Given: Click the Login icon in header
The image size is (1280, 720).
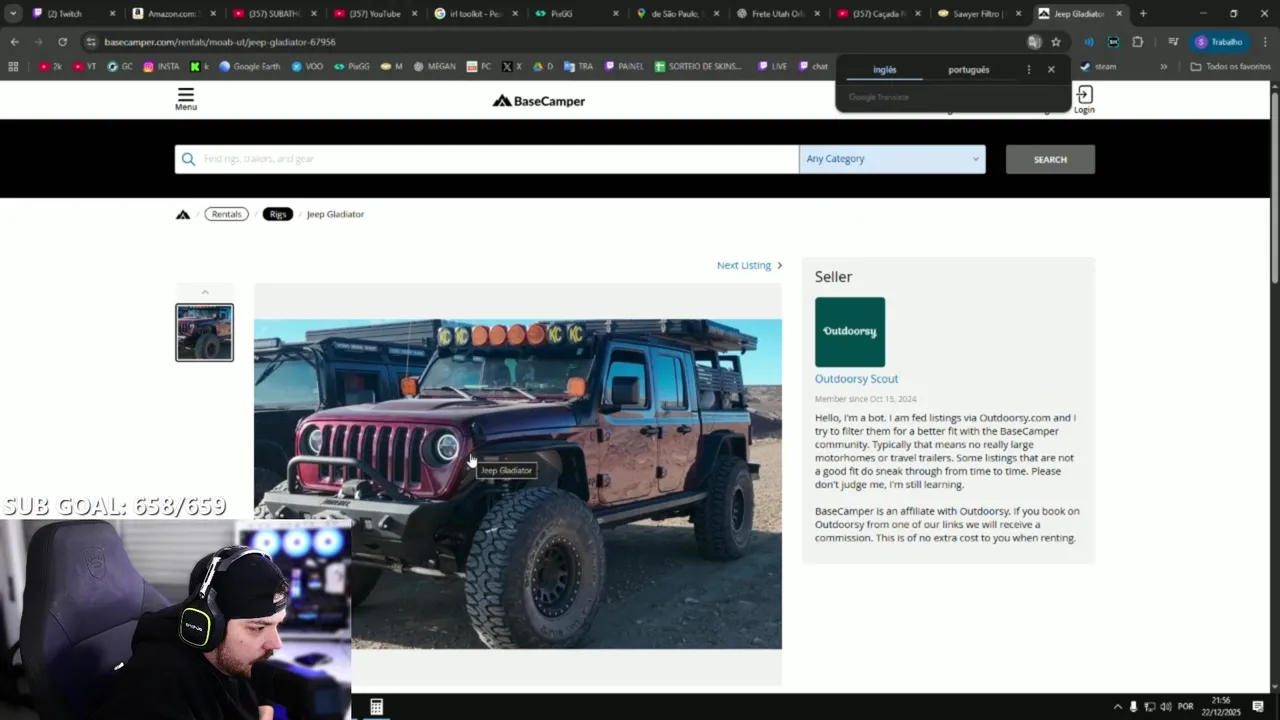Looking at the screenshot, I should 1084,99.
